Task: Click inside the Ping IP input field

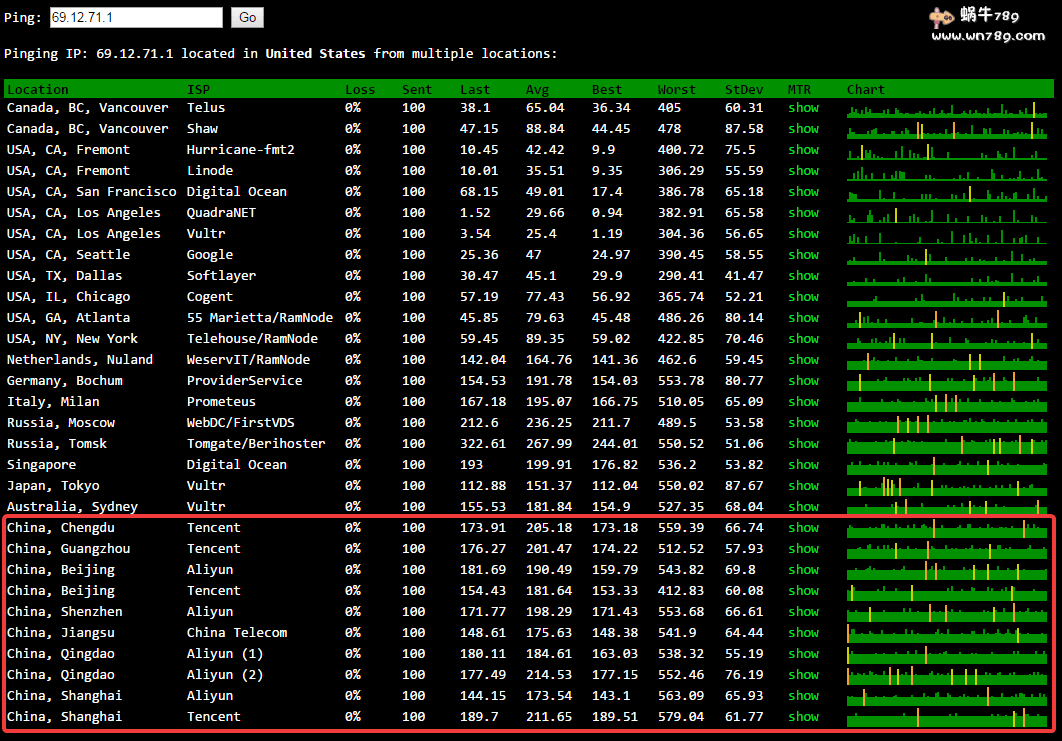Action: (x=136, y=16)
